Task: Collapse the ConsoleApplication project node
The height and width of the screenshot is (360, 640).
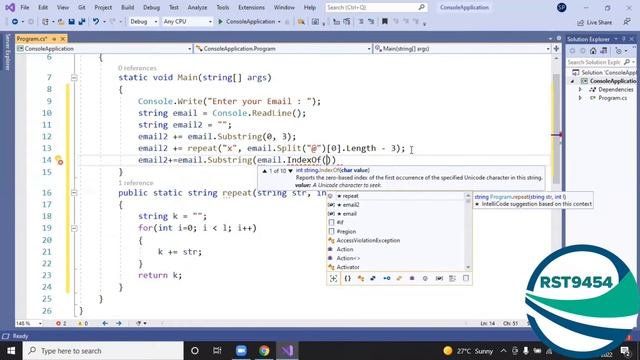Action: [572, 81]
